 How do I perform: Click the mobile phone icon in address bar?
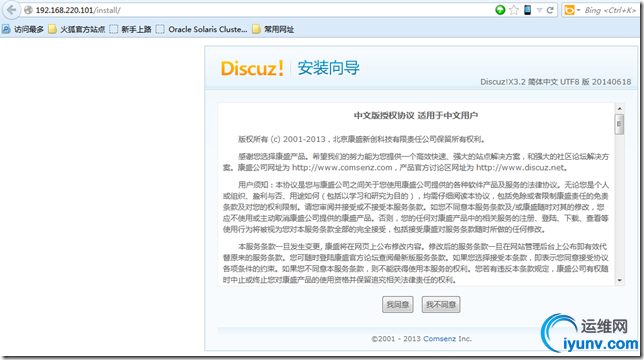(x=527, y=10)
